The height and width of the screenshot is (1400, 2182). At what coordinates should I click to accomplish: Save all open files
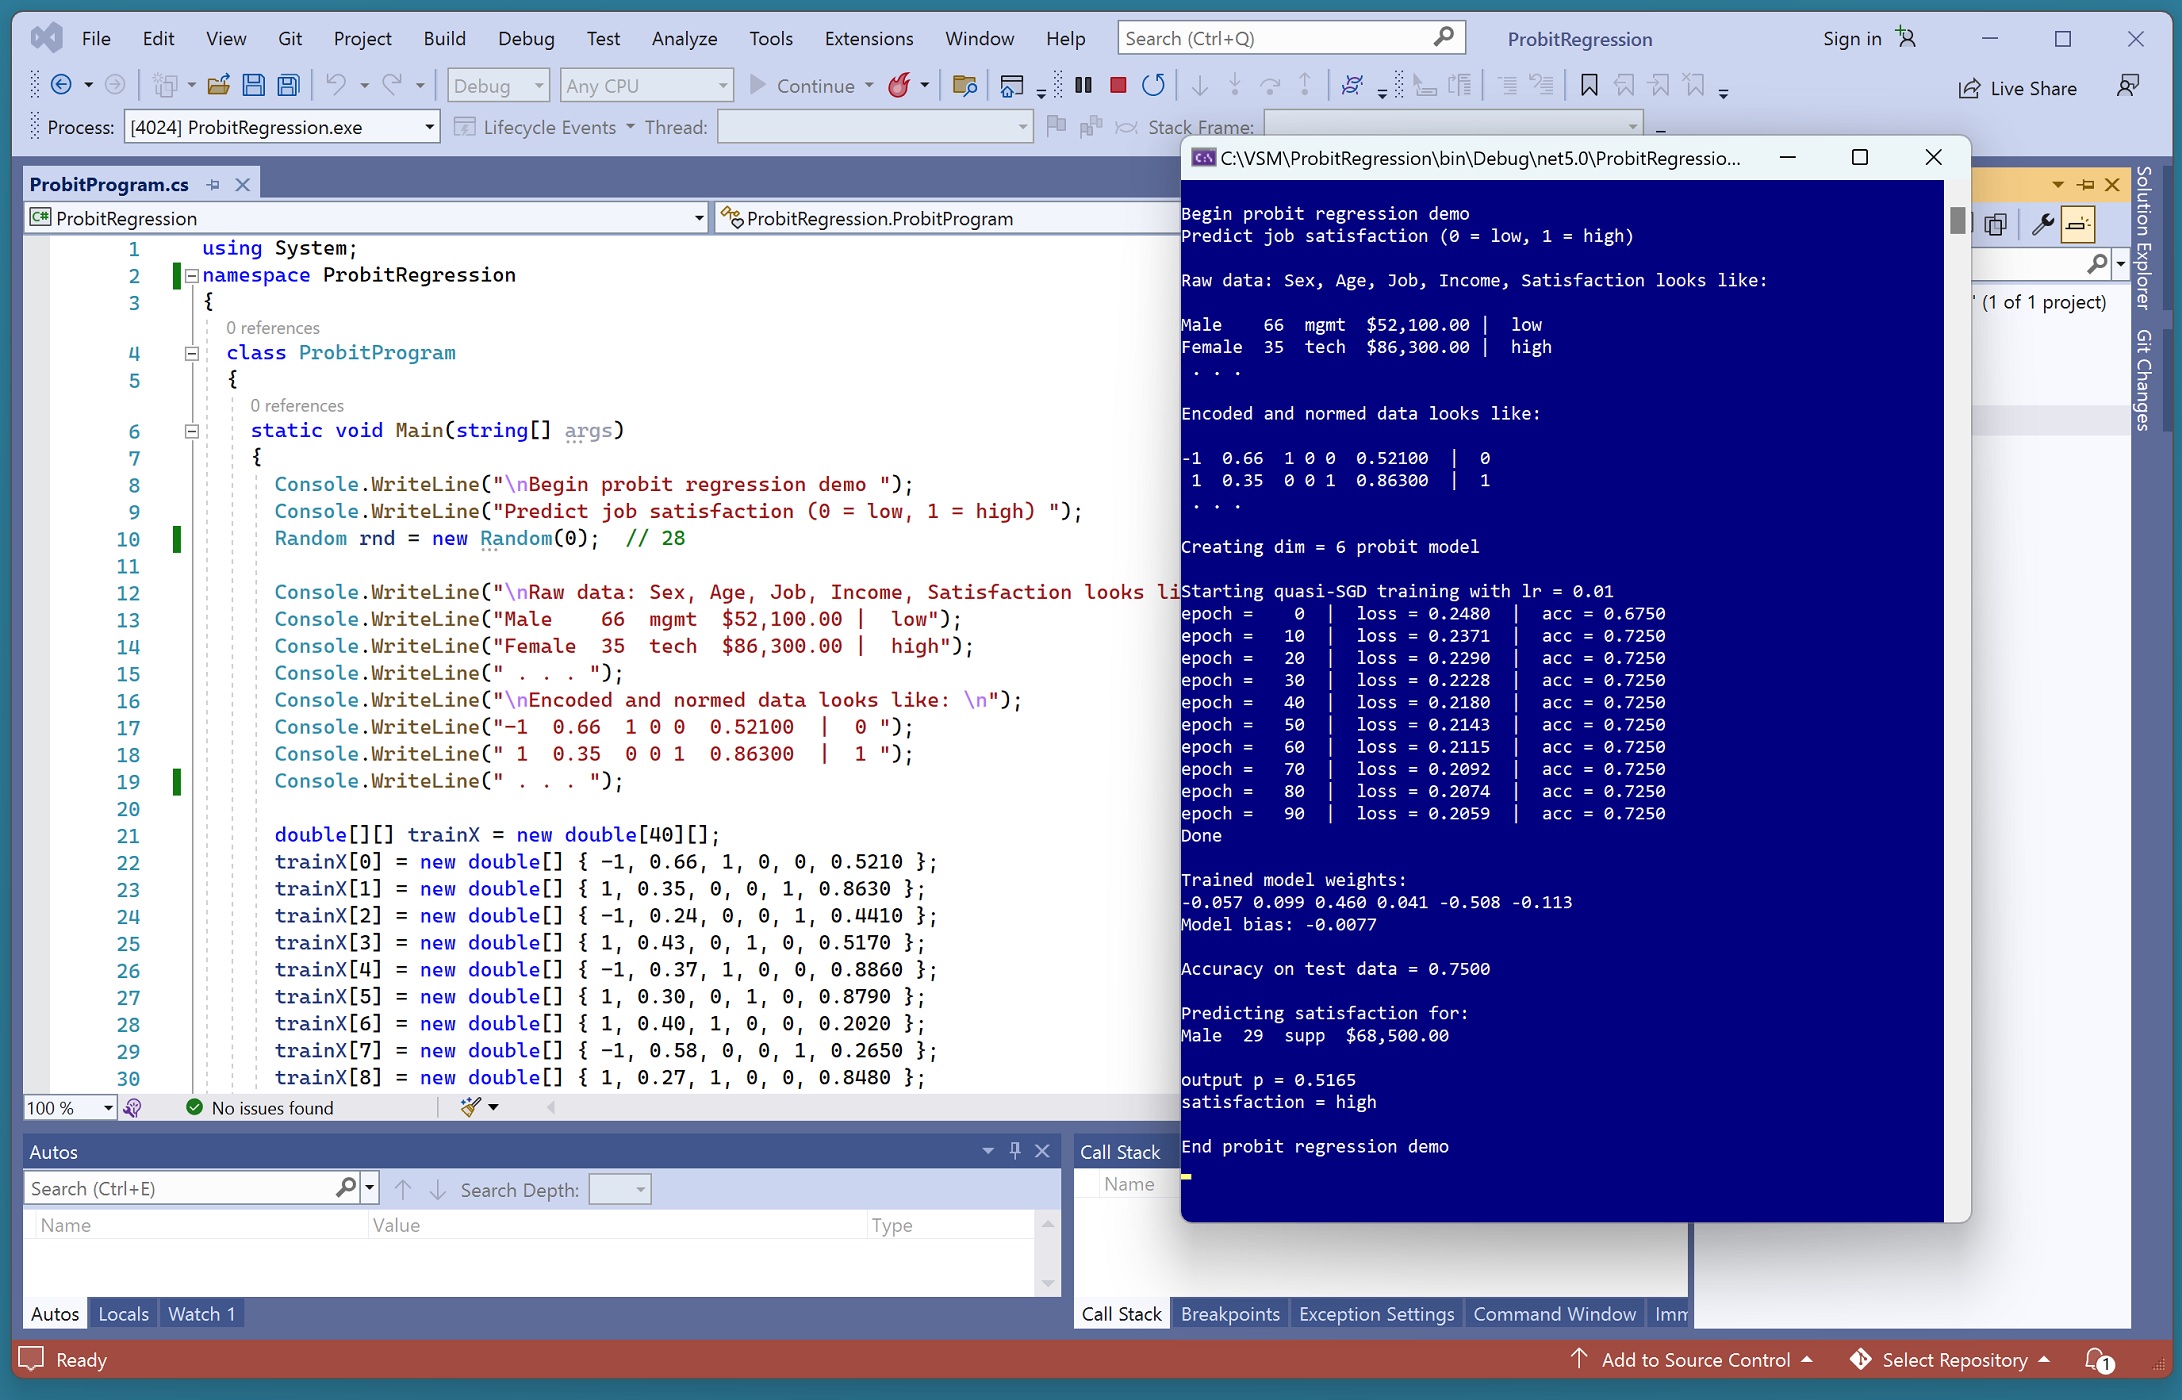(288, 85)
